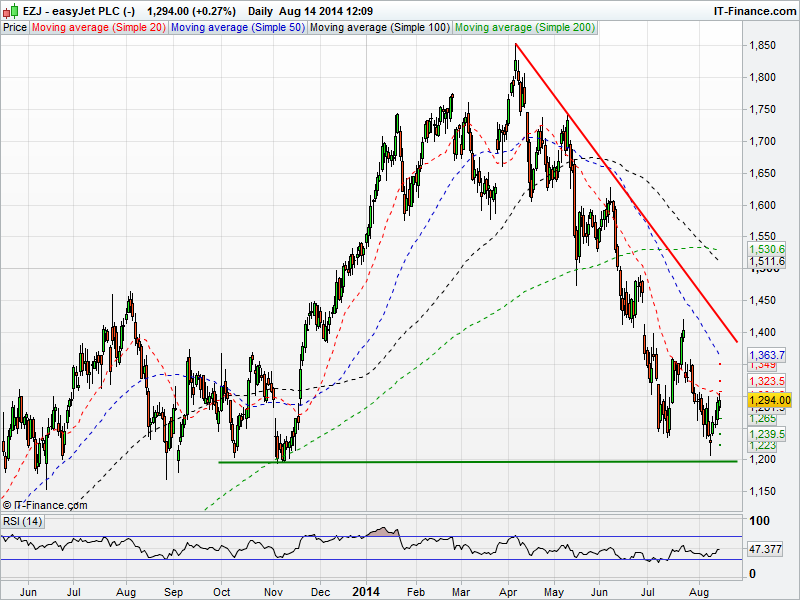Click the 1,511.6 MA100 value tag

coord(767,261)
